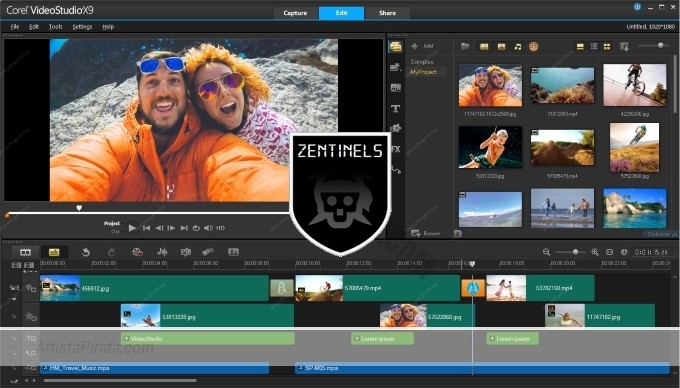Click the Browse icon below library folders

(x=415, y=233)
